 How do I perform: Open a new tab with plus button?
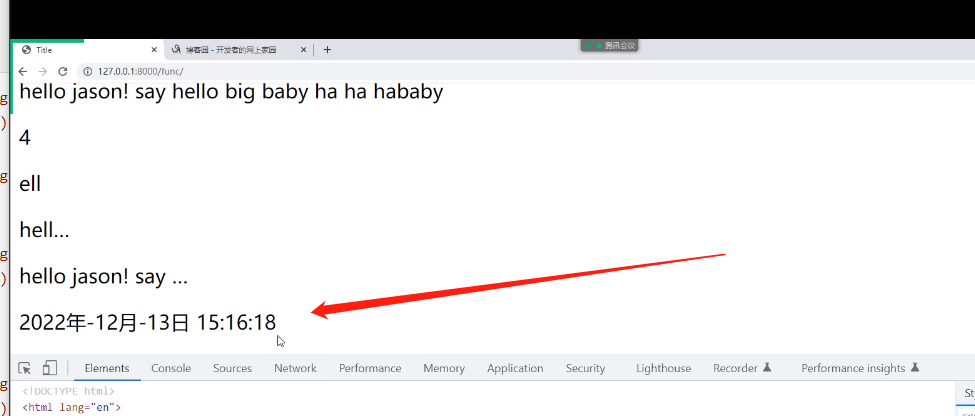click(327, 50)
